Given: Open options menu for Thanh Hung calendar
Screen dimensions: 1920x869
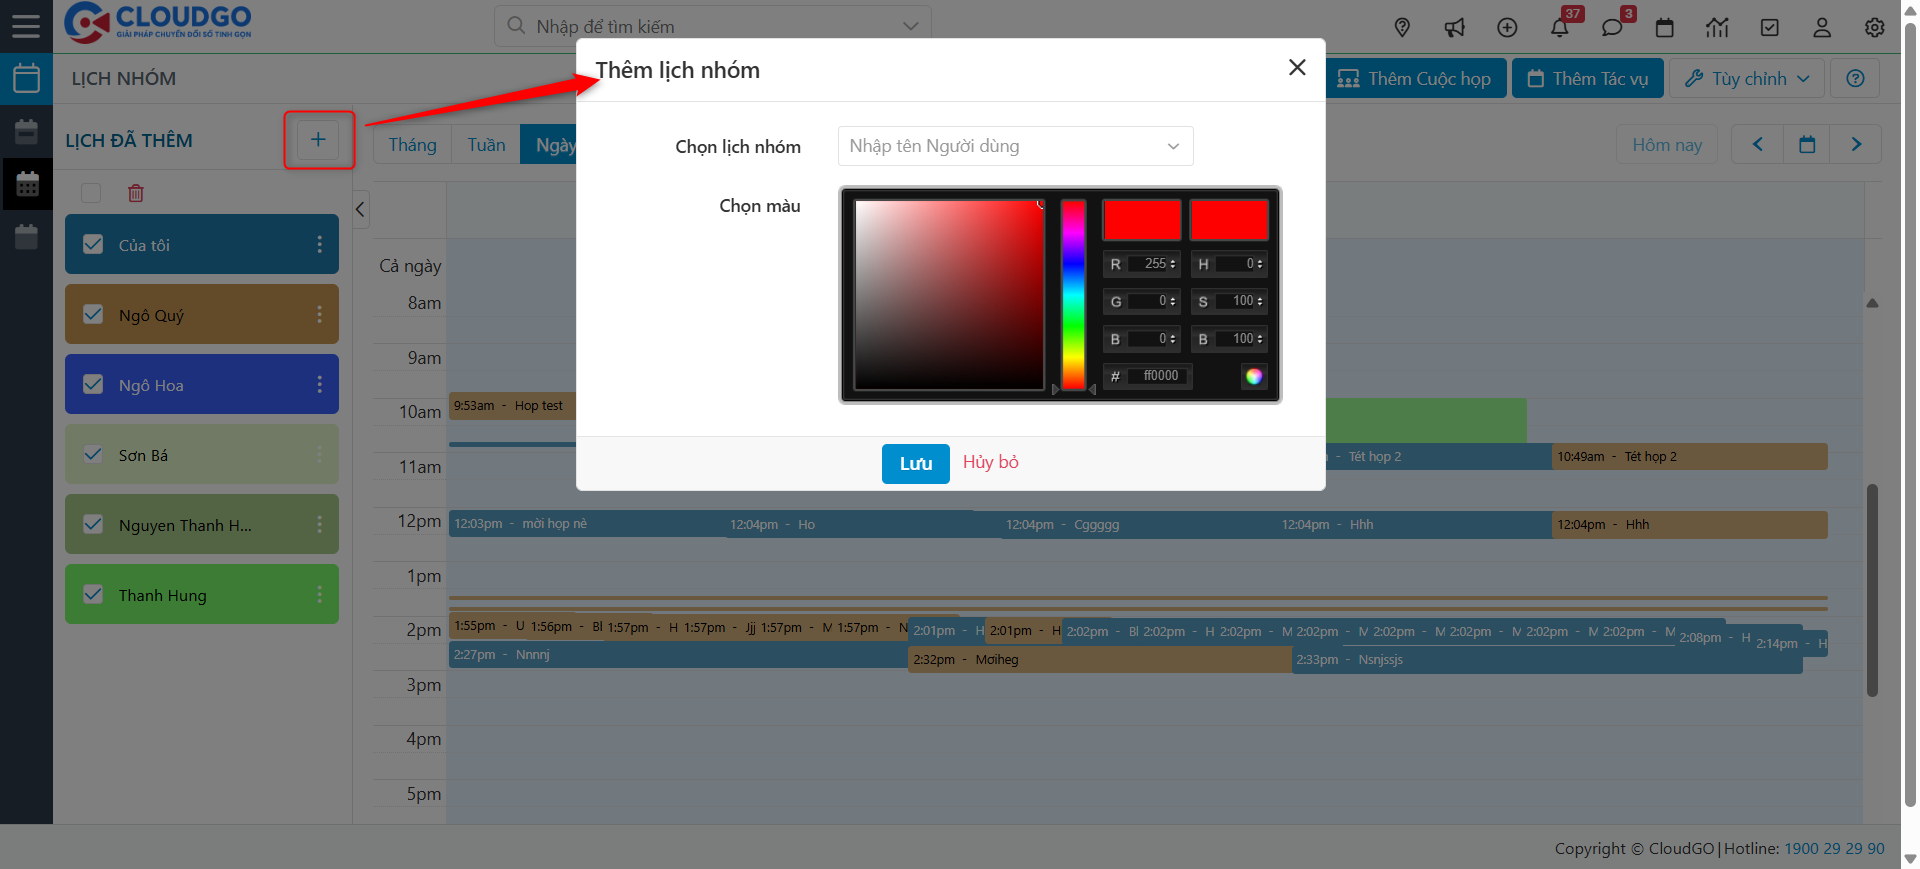Looking at the screenshot, I should pos(319,594).
